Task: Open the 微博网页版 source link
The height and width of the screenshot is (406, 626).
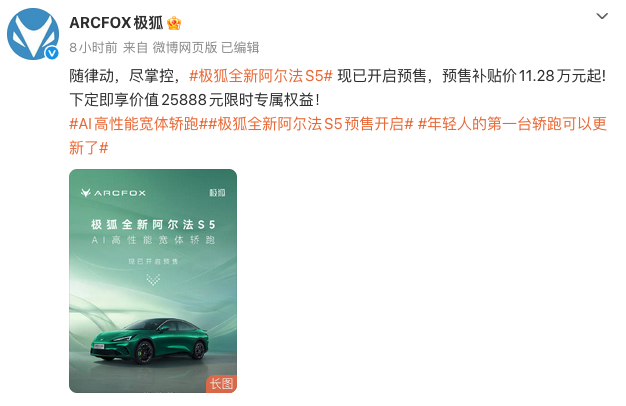Action: click(185, 48)
